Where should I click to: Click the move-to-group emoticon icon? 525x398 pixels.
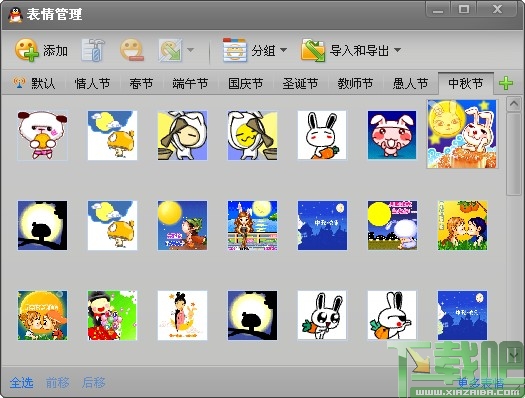coord(170,50)
